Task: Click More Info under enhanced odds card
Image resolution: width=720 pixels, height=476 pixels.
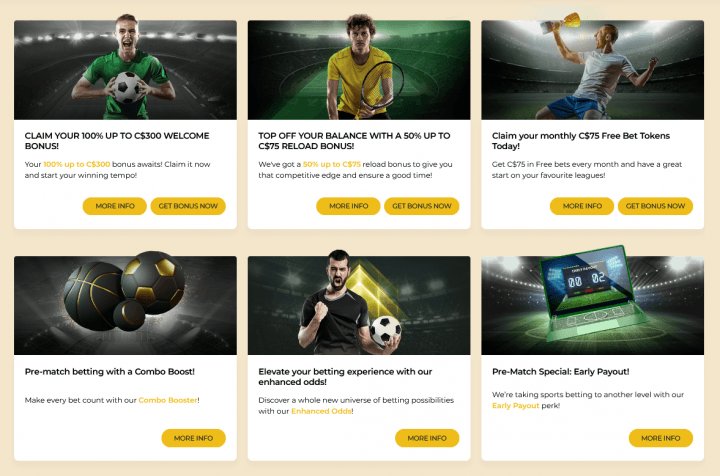Action: click(427, 438)
